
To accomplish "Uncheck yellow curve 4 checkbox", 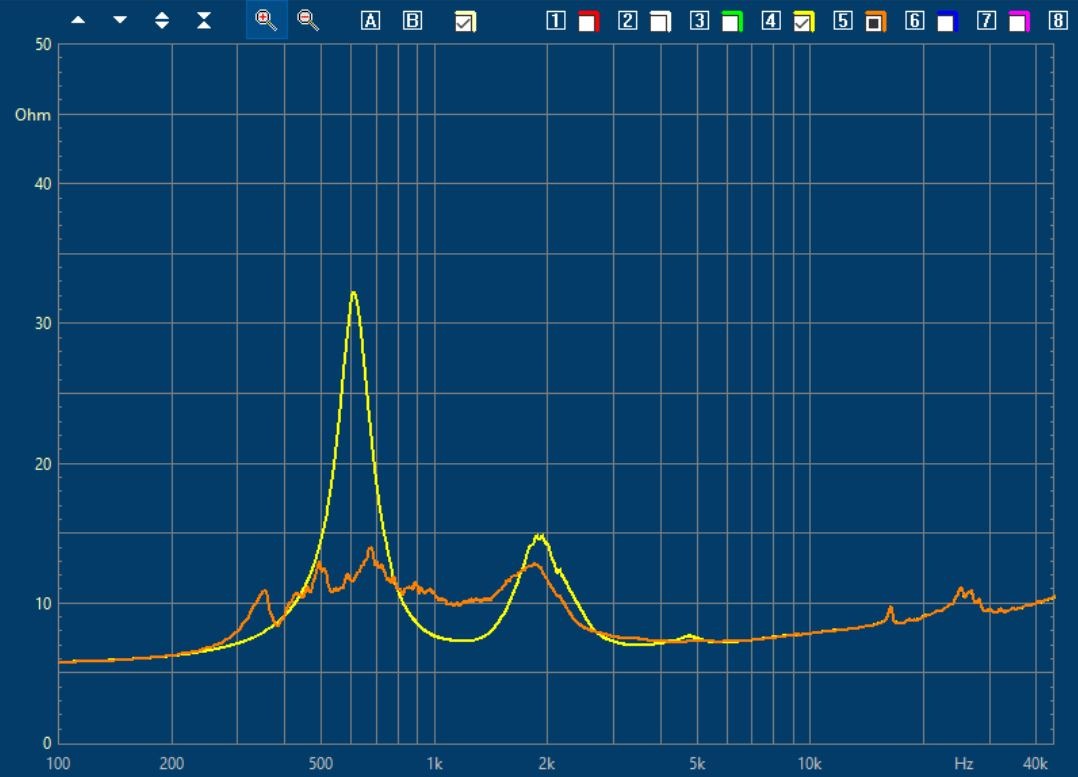I will pyautogui.click(x=803, y=22).
